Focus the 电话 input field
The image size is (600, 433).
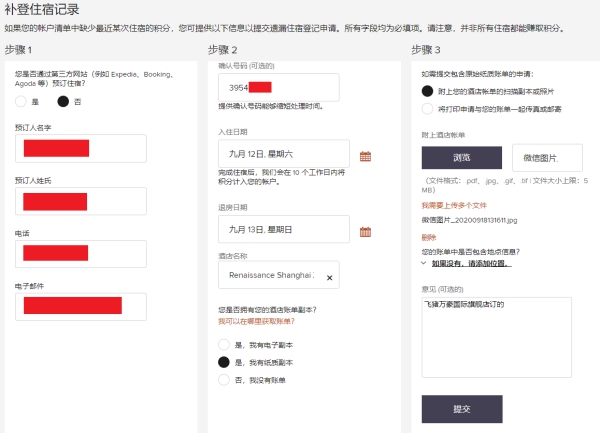point(81,254)
